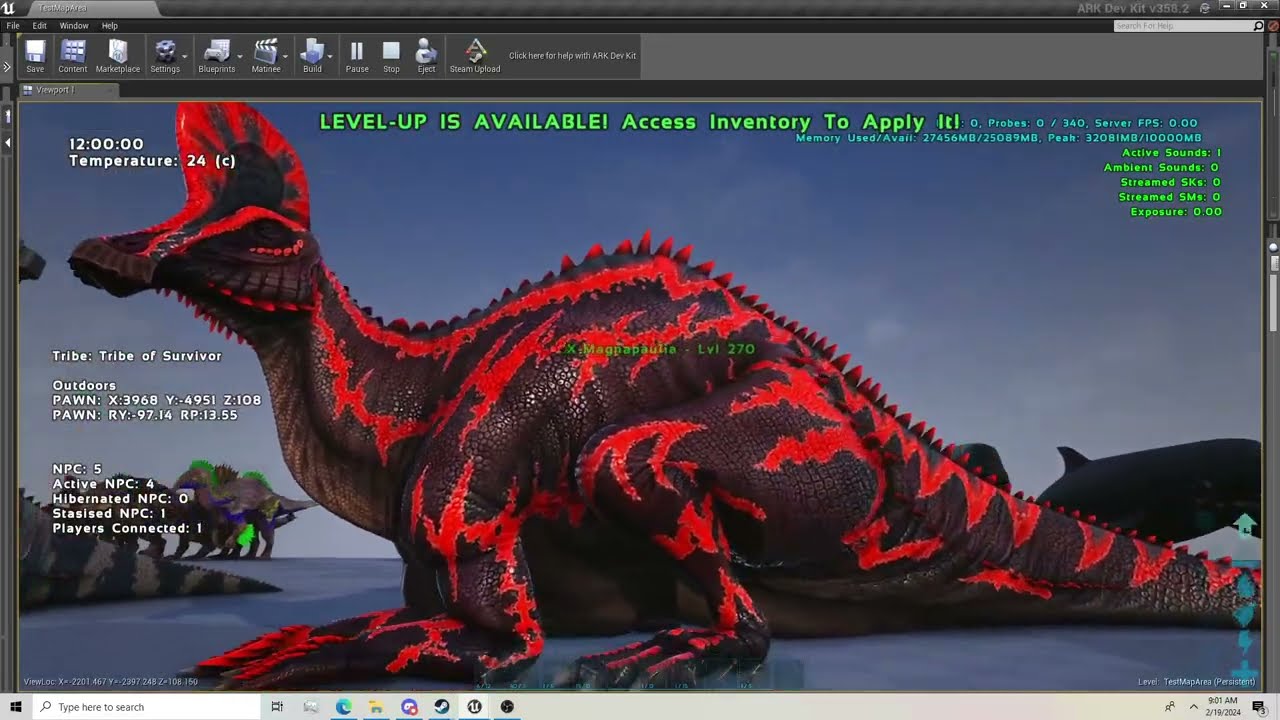Click the Build toolbar icon

click(312, 56)
